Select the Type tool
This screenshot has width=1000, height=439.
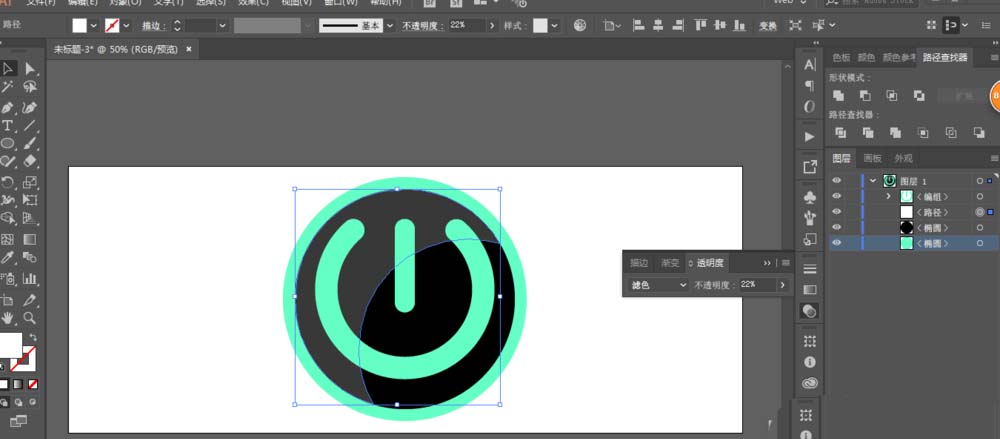(8, 125)
